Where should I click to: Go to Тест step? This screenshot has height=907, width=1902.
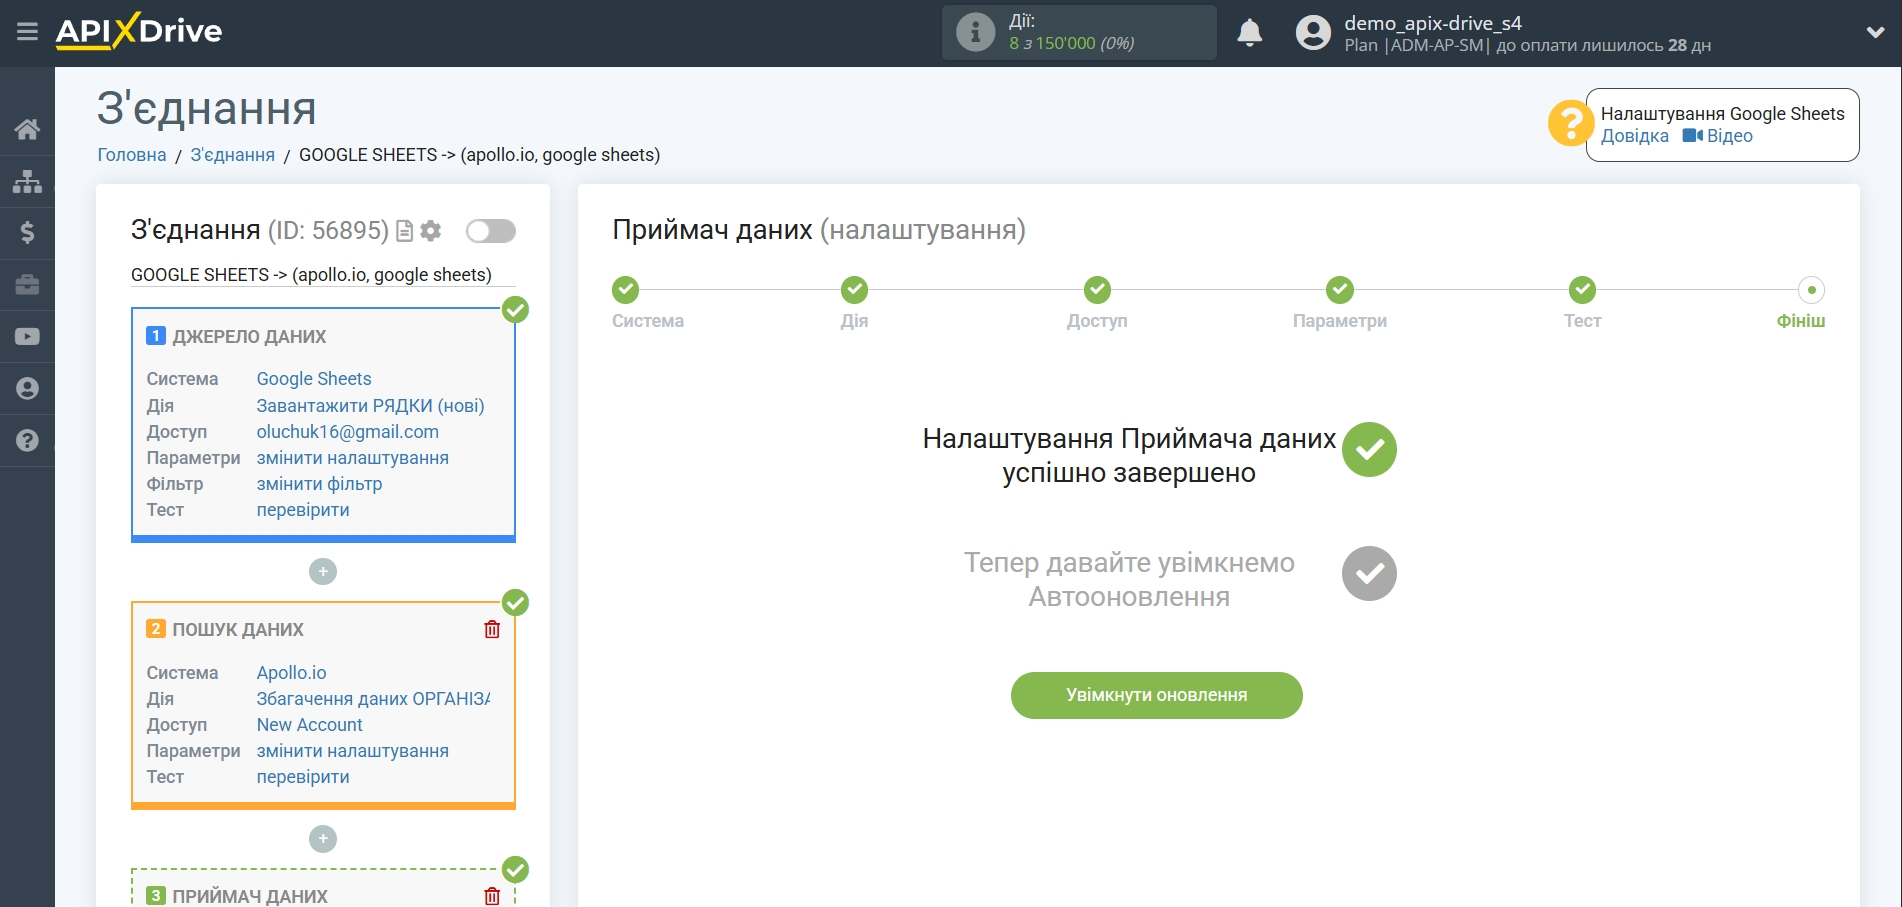tap(1582, 290)
